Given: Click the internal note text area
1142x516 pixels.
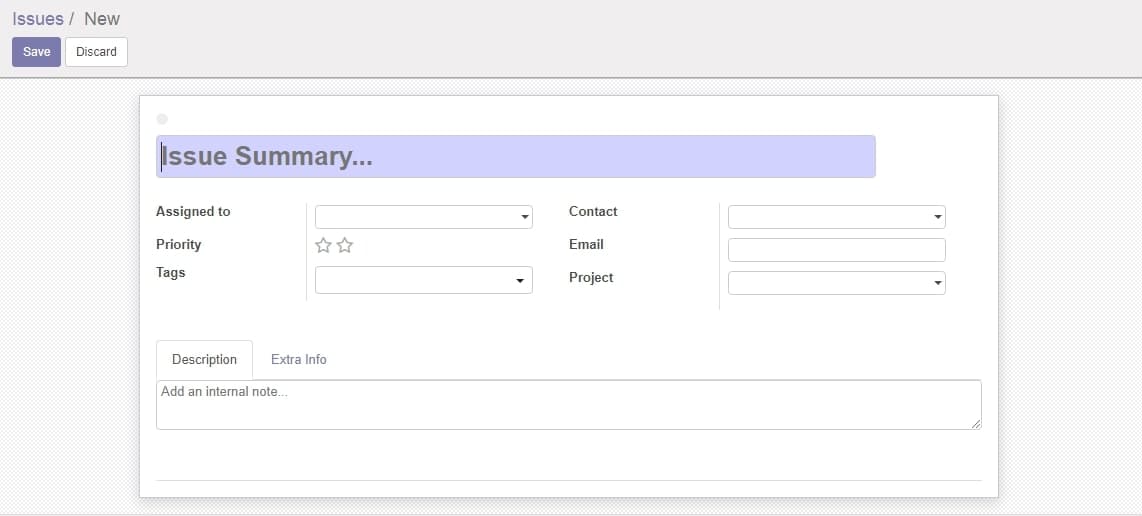Looking at the screenshot, I should coord(569,404).
